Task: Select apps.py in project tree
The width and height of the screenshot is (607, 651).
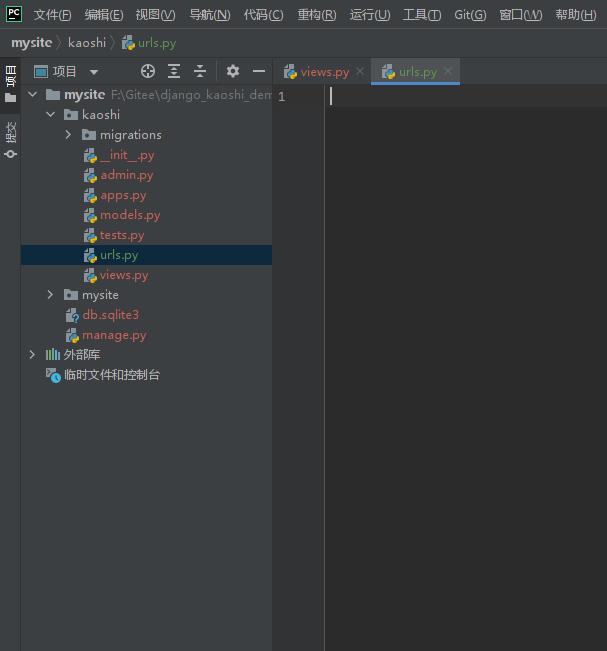Action: point(147,195)
